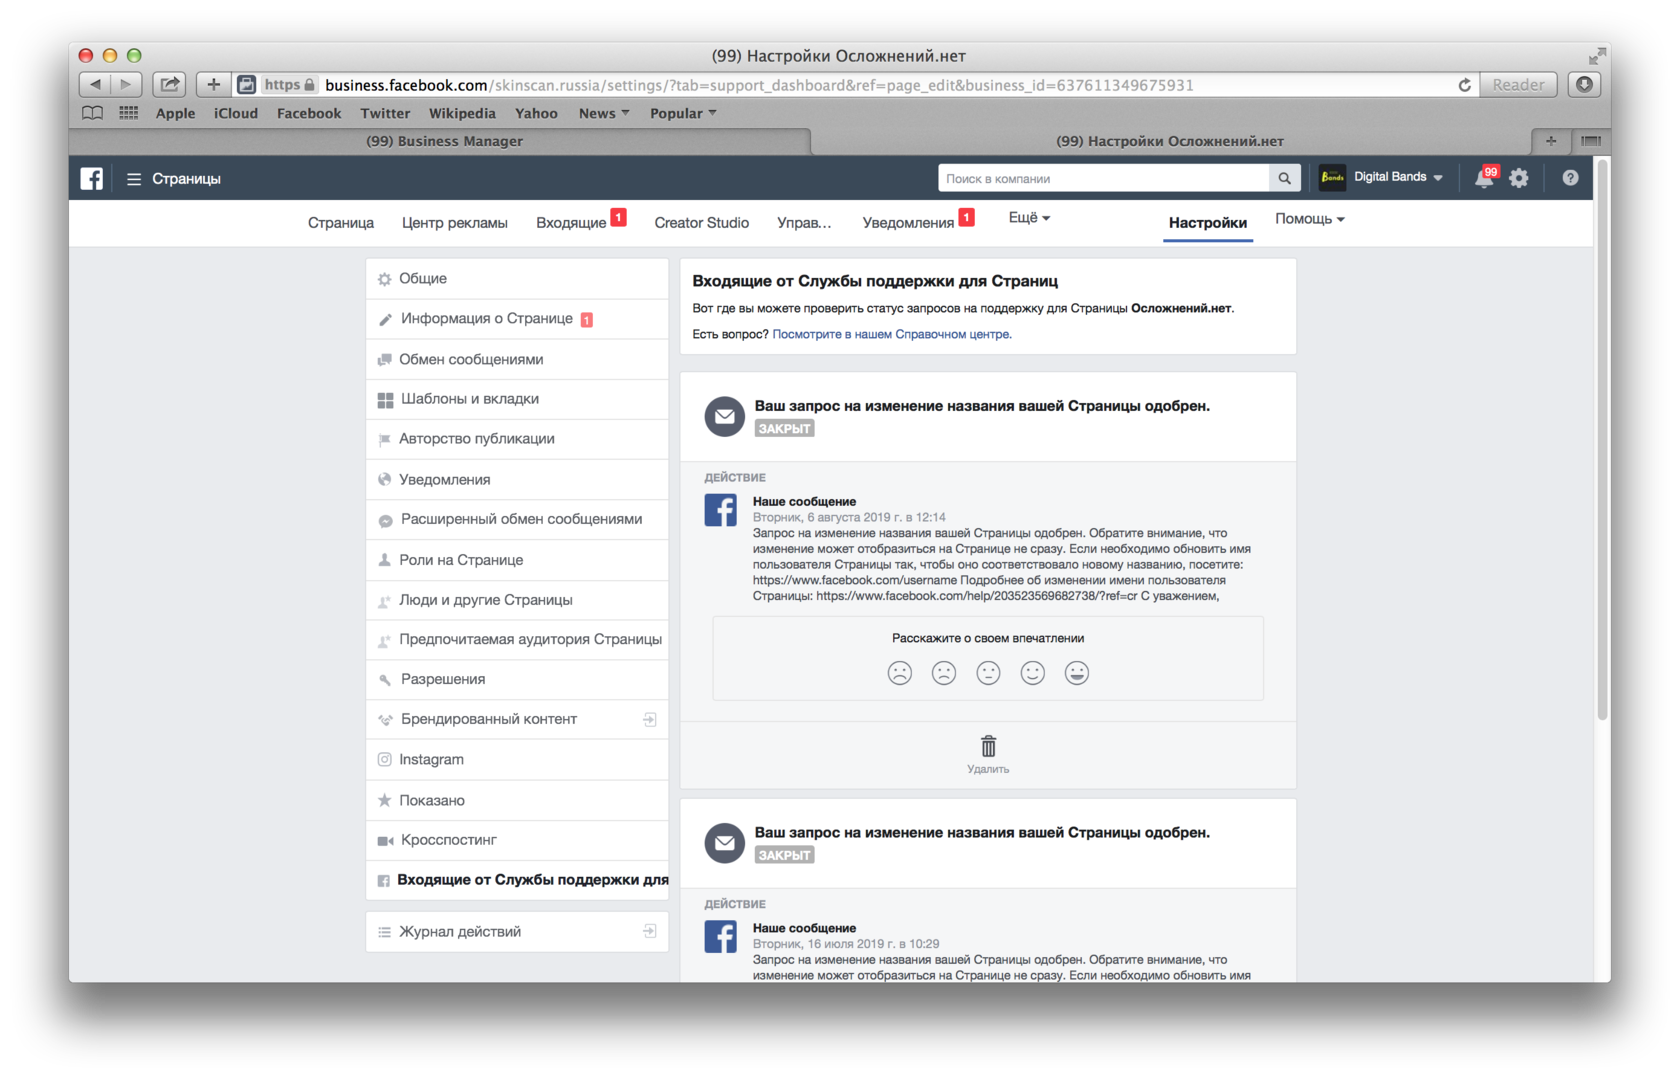Click the Facebook avatar on the 6 августа message
The width and height of the screenshot is (1680, 1078).
click(720, 510)
